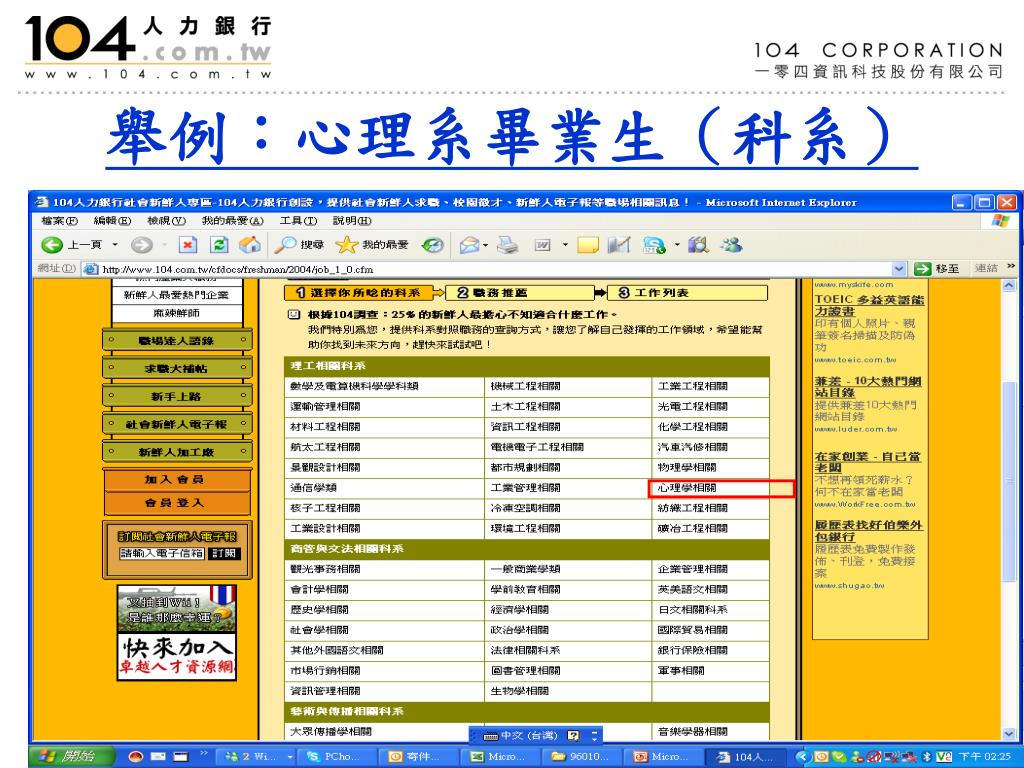Image resolution: width=1024 pixels, height=768 pixels.
Task: Switch to the PCho... taskbar window
Action: (x=337, y=756)
